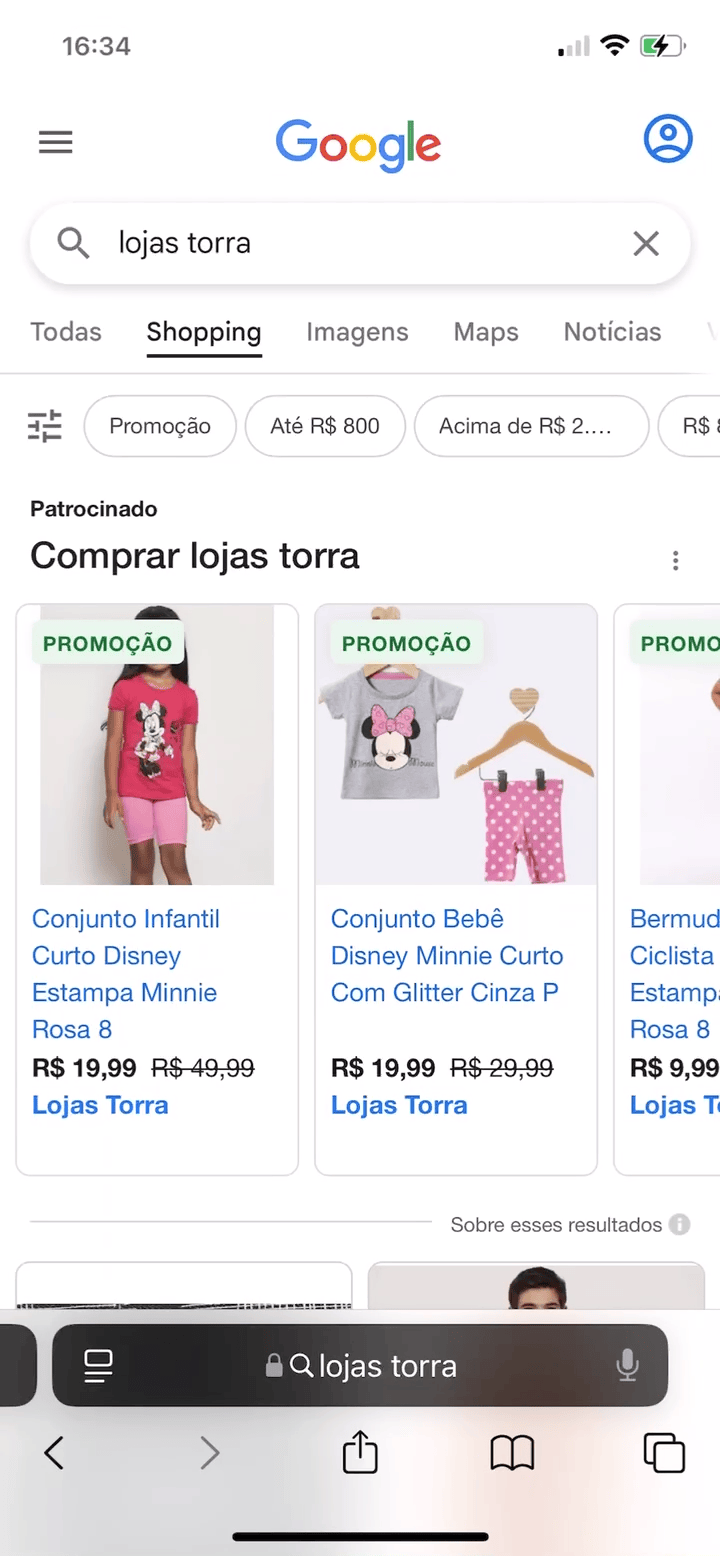Switch to the Maps tab

pyautogui.click(x=486, y=332)
